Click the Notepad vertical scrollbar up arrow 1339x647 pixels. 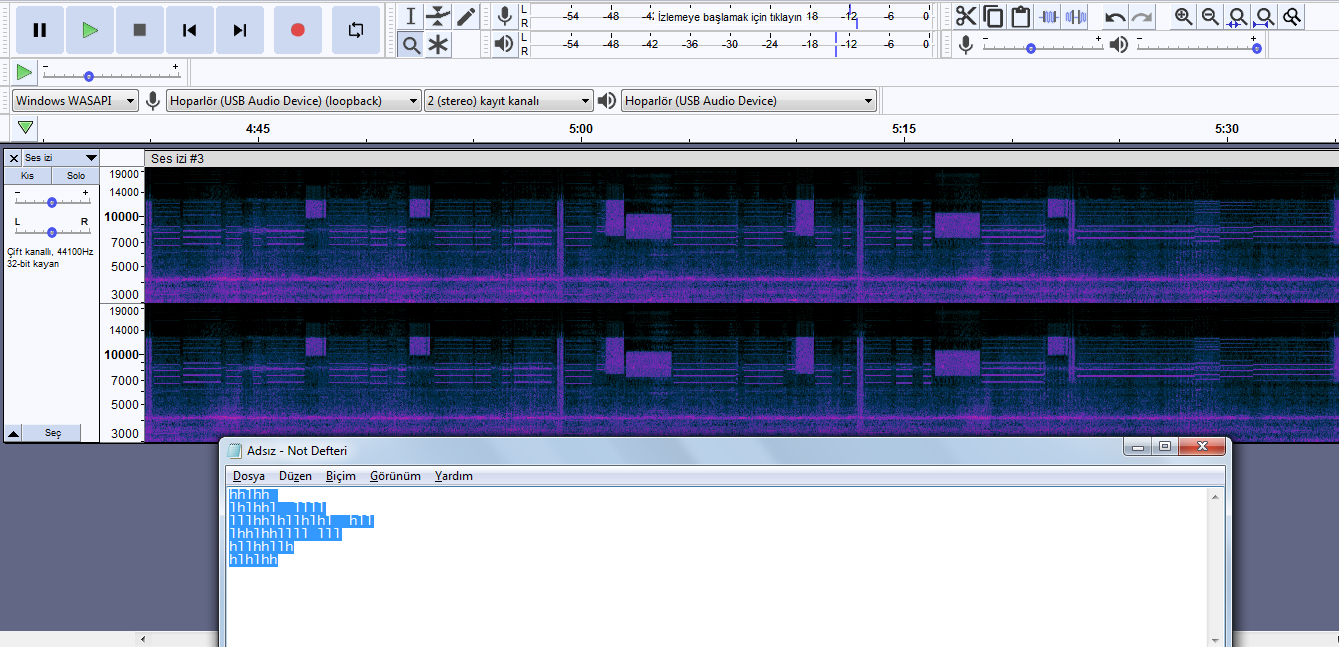(1217, 497)
